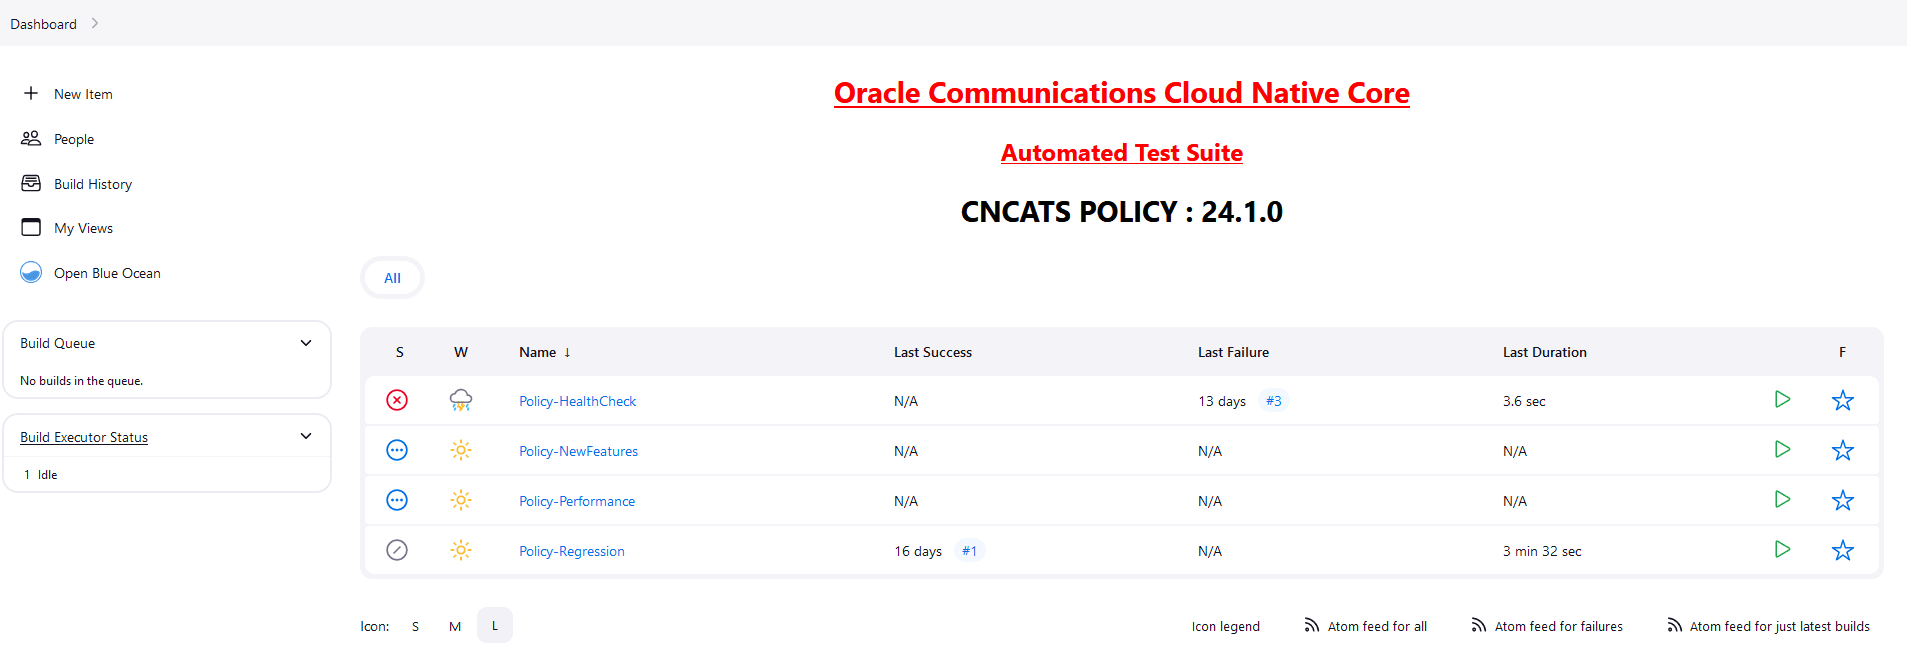This screenshot has width=1907, height=664.
Task: Click the 'Idle' executor status entry
Action: coord(47,475)
